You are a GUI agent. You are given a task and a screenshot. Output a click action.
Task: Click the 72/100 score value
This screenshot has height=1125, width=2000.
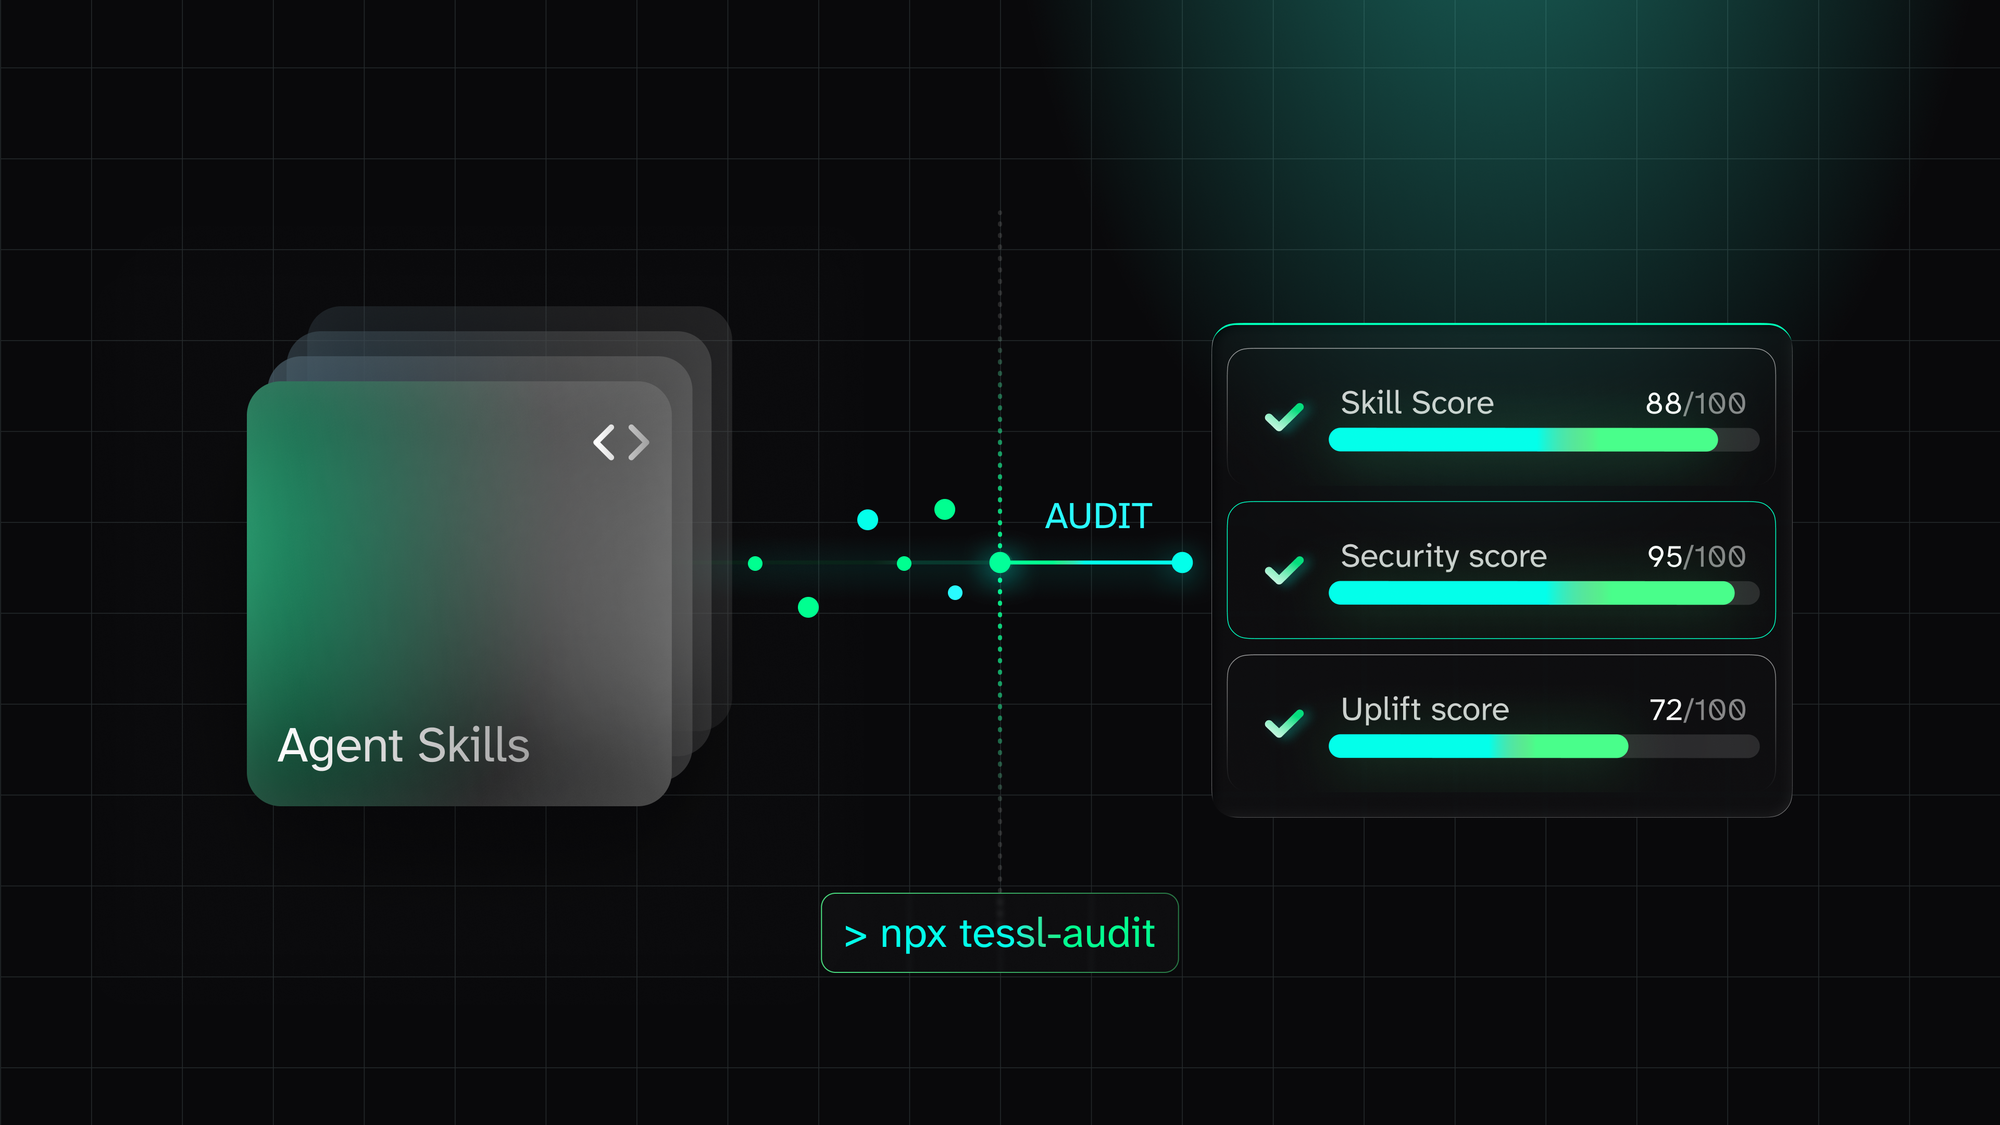coord(1697,710)
